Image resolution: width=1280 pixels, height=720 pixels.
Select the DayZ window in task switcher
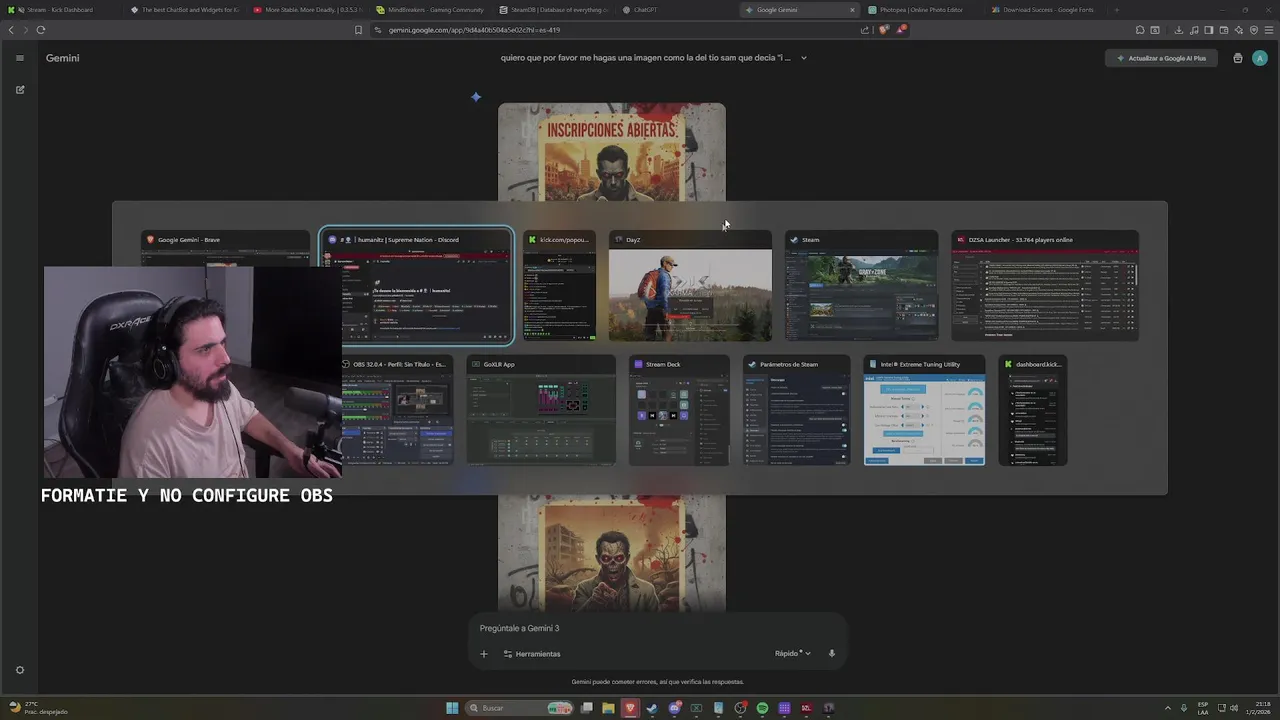690,286
